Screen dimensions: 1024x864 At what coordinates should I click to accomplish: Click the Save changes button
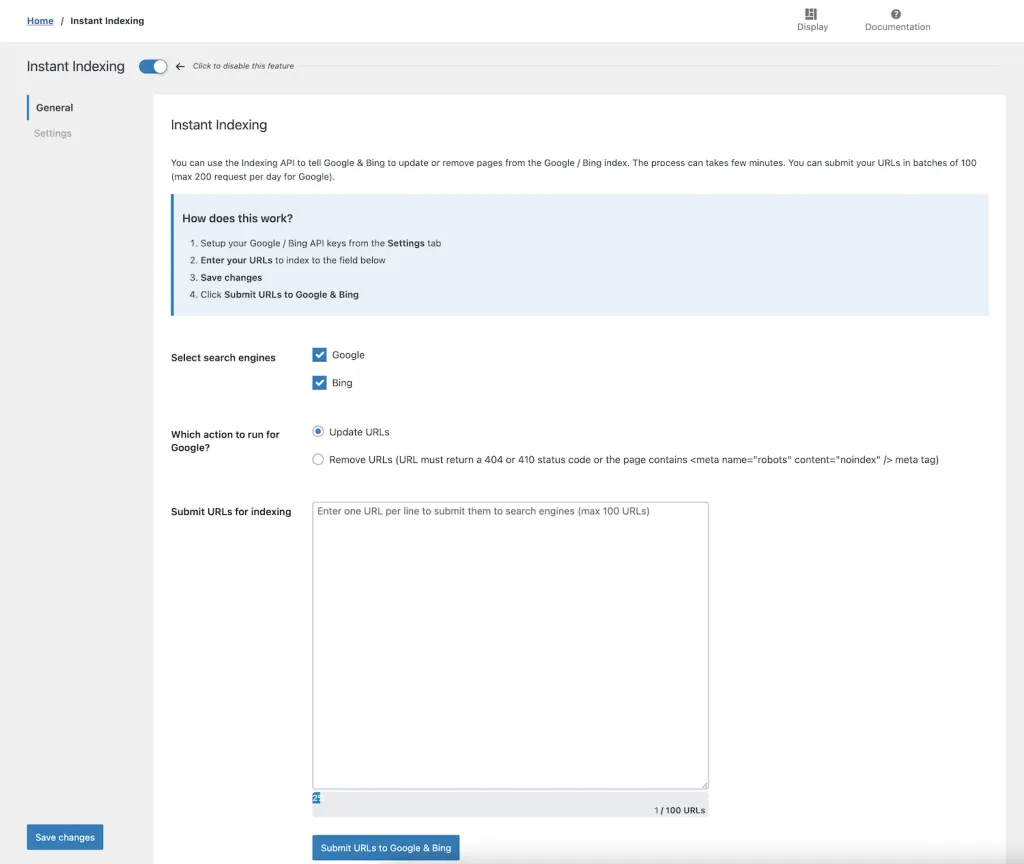pos(65,837)
